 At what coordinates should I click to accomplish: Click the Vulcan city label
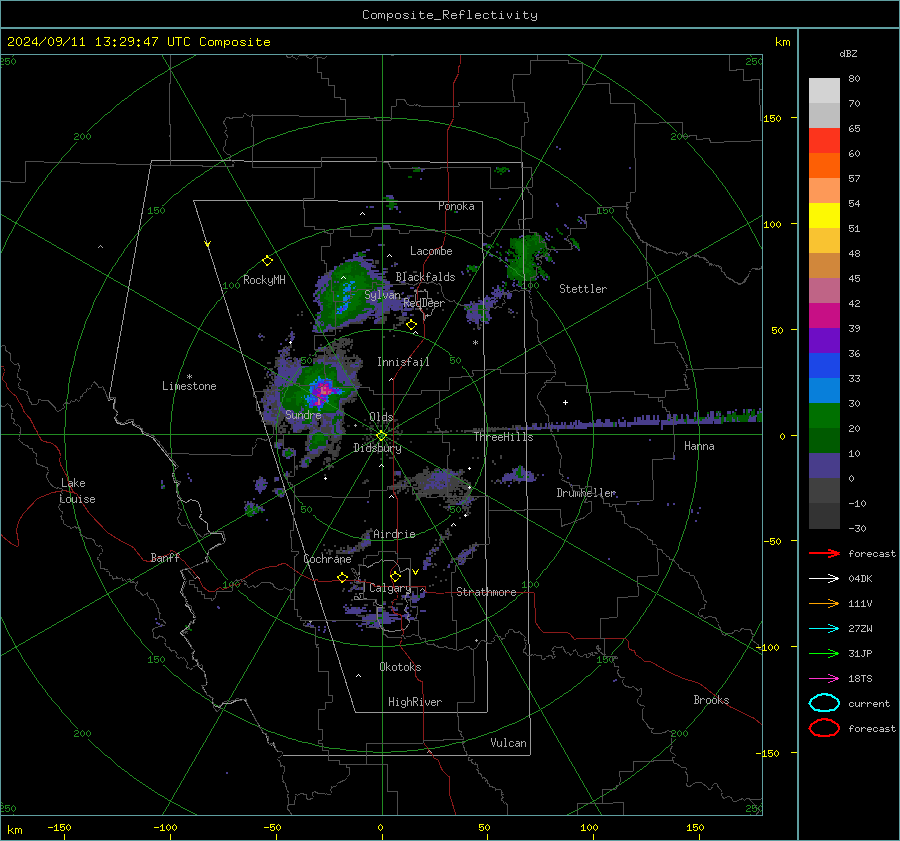pyautogui.click(x=508, y=742)
